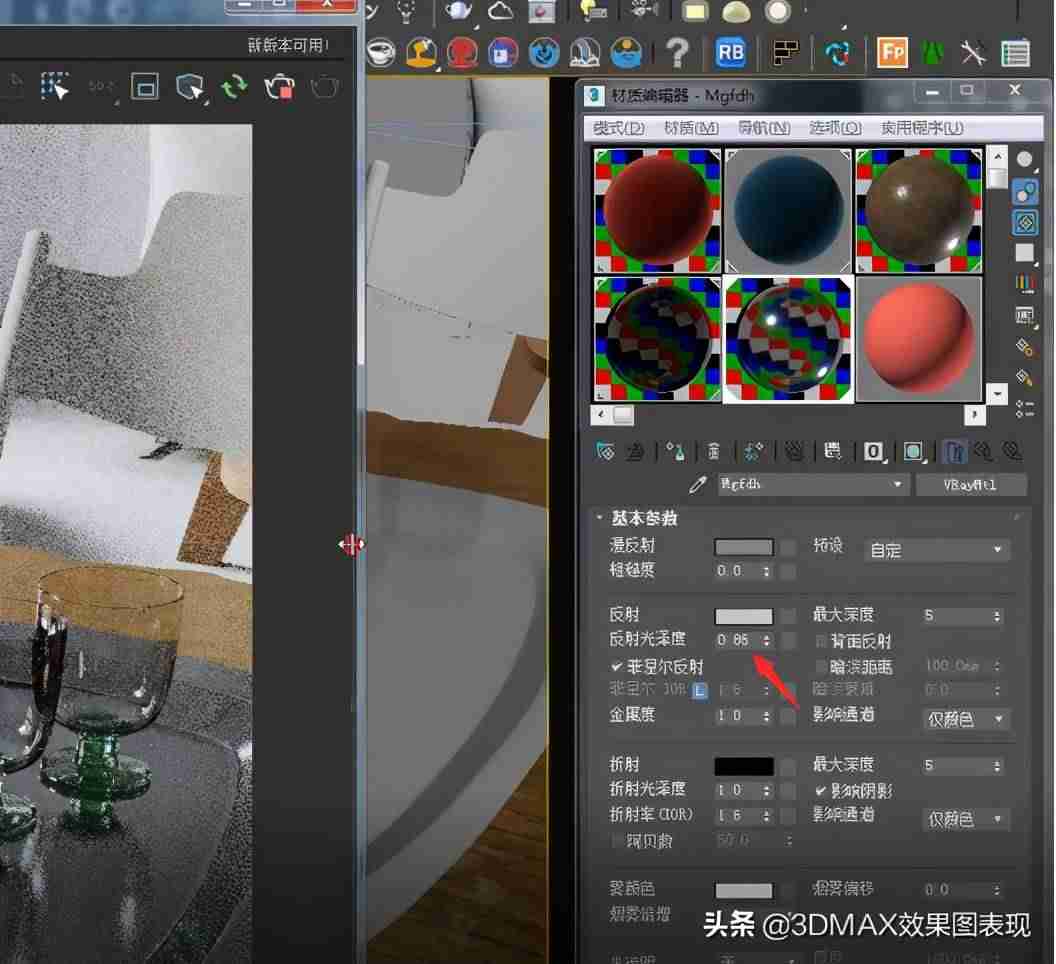Click the orange paint bucket toolbar icon
Viewport: 1056px width, 964px height.
click(x=422, y=53)
